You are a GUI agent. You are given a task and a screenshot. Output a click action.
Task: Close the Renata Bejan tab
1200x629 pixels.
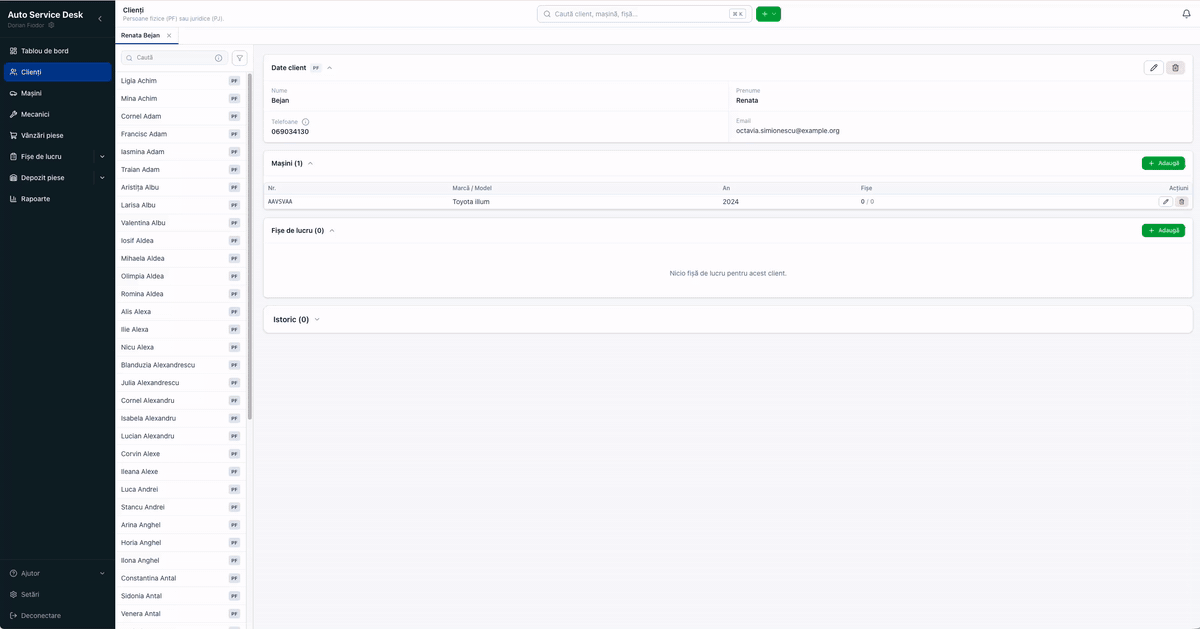[x=169, y=35]
